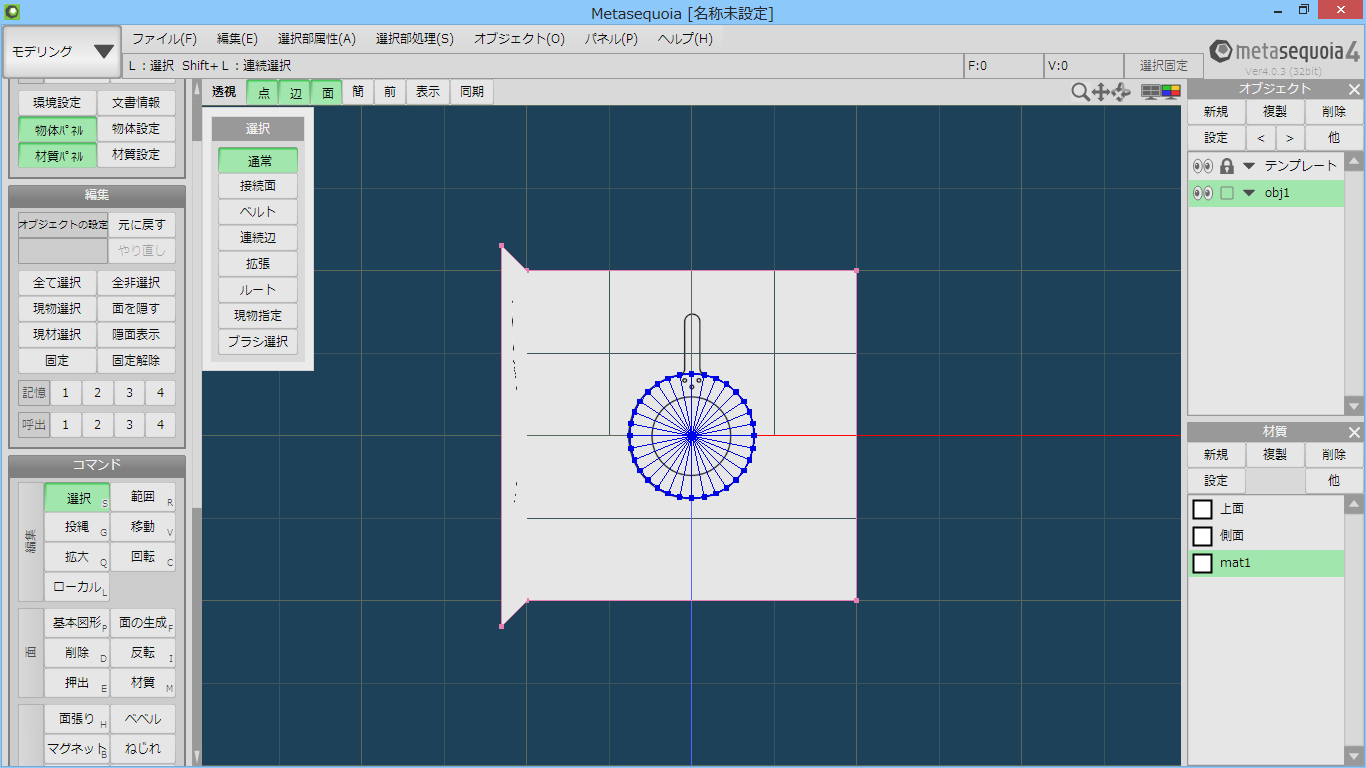Viewport: 1366px width, 768px height.
Task: Toggle 辺 edge display button
Action: point(295,92)
